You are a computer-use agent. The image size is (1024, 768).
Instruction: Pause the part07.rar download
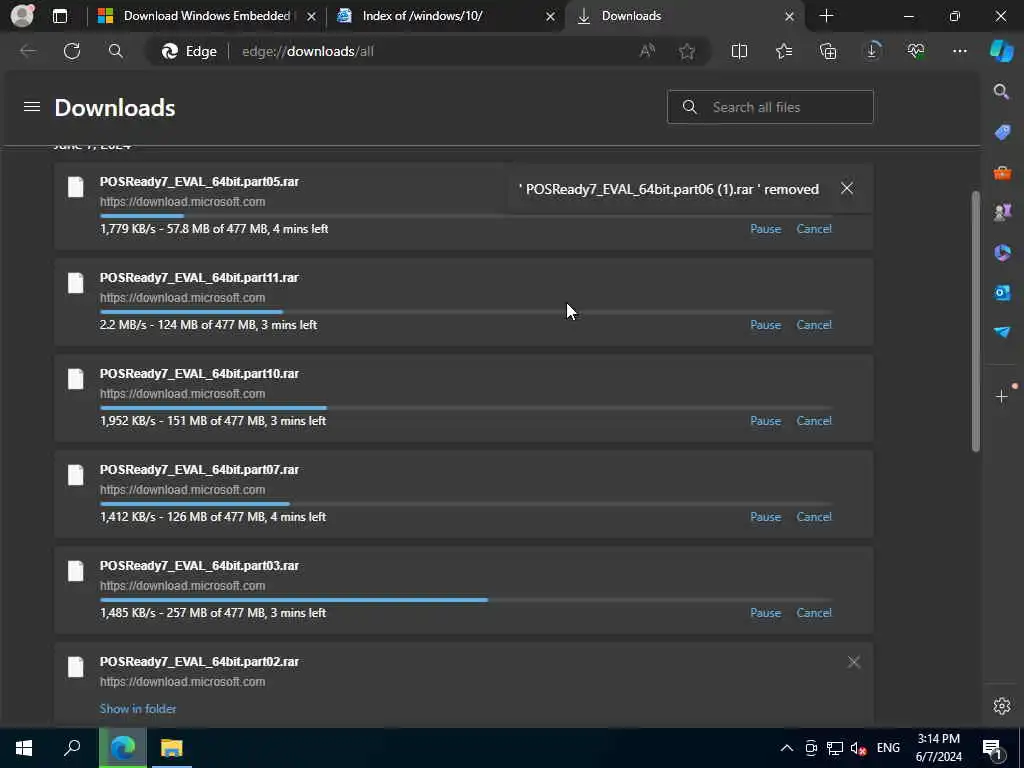[765, 517]
